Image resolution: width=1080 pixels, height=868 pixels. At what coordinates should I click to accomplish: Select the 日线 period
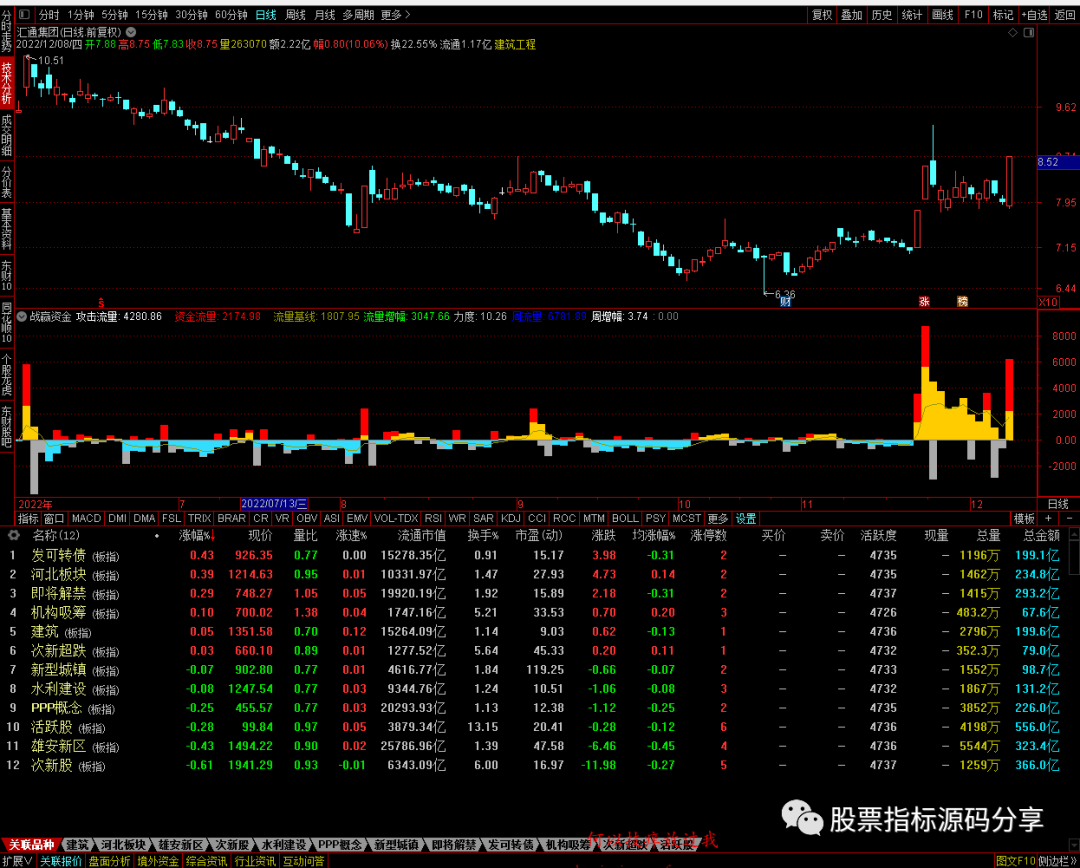tap(266, 14)
